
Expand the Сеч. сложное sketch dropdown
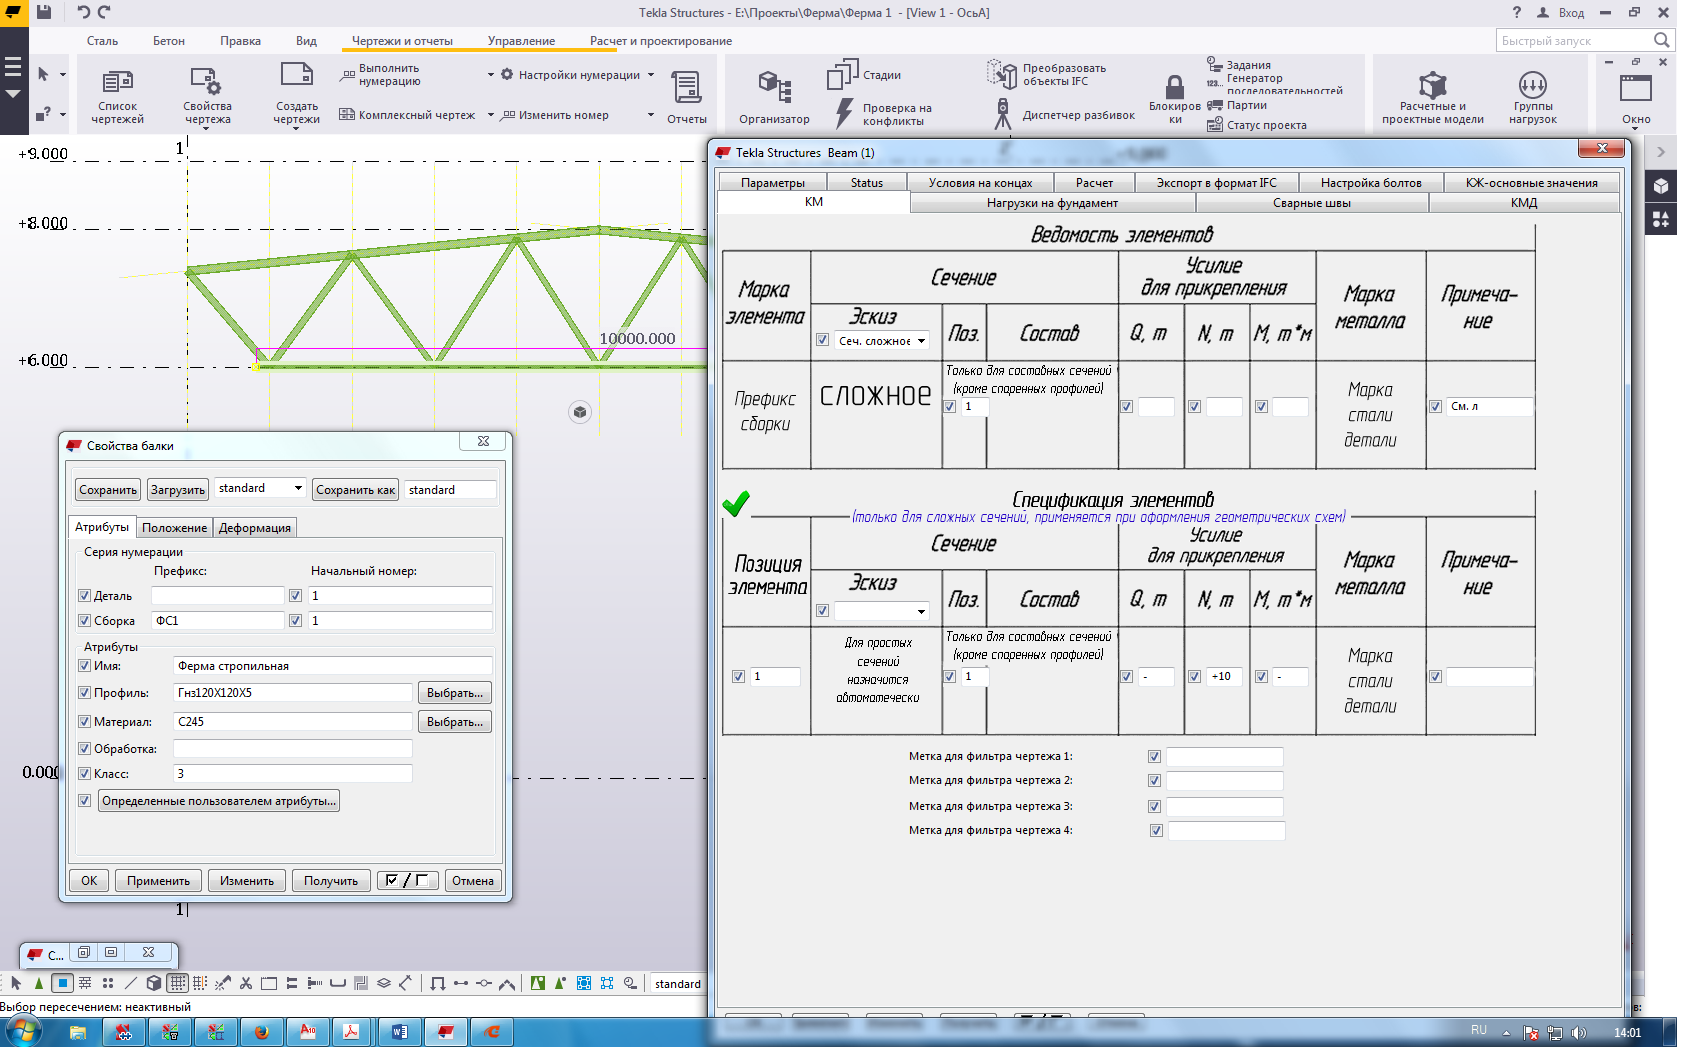(x=921, y=341)
